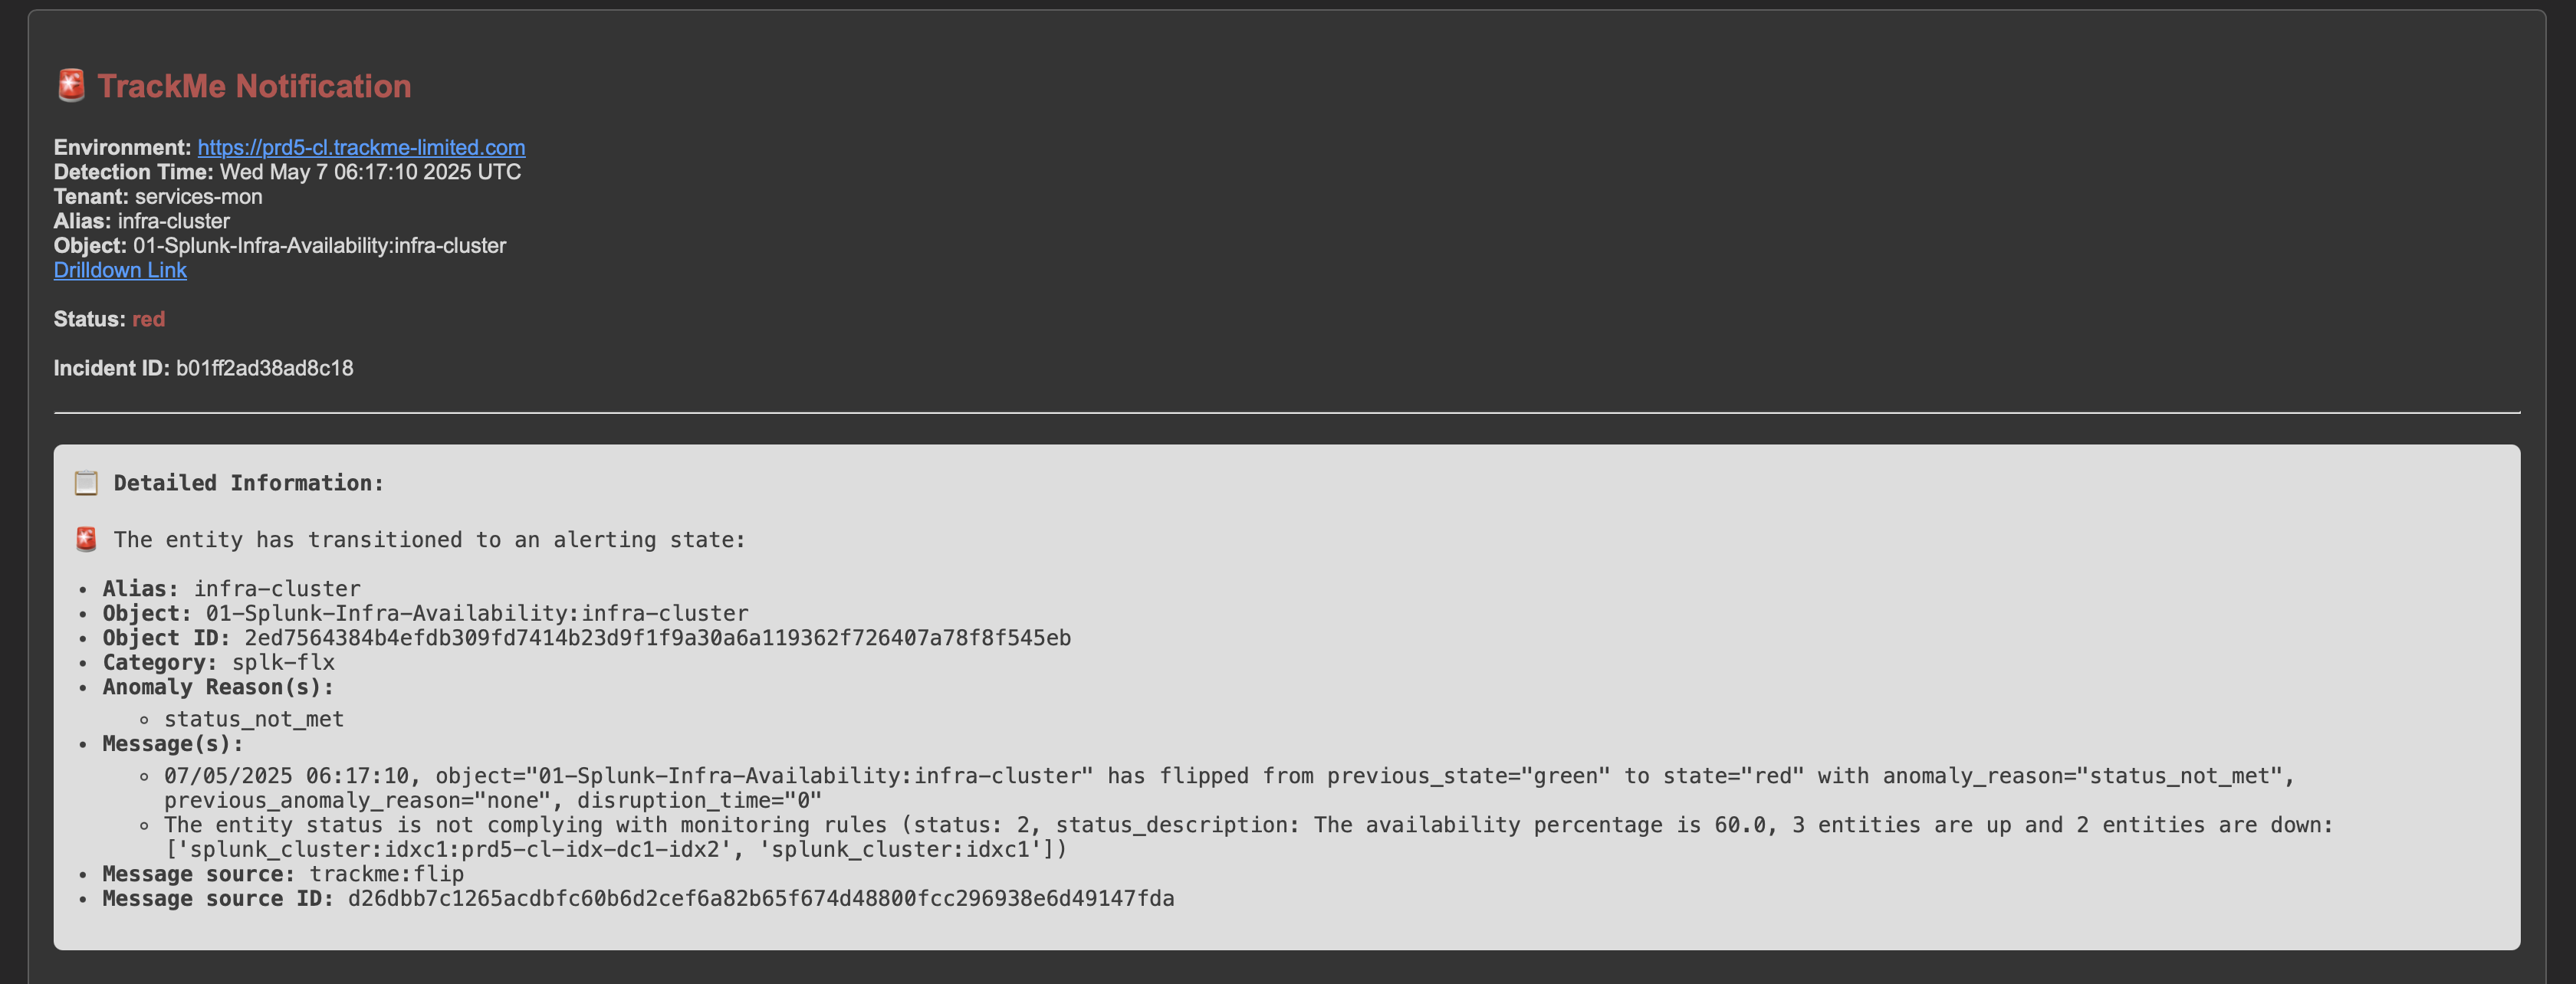Click the header Object 01-Splunk-Infra-Availability line
The height and width of the screenshot is (984, 2576).
click(x=280, y=246)
